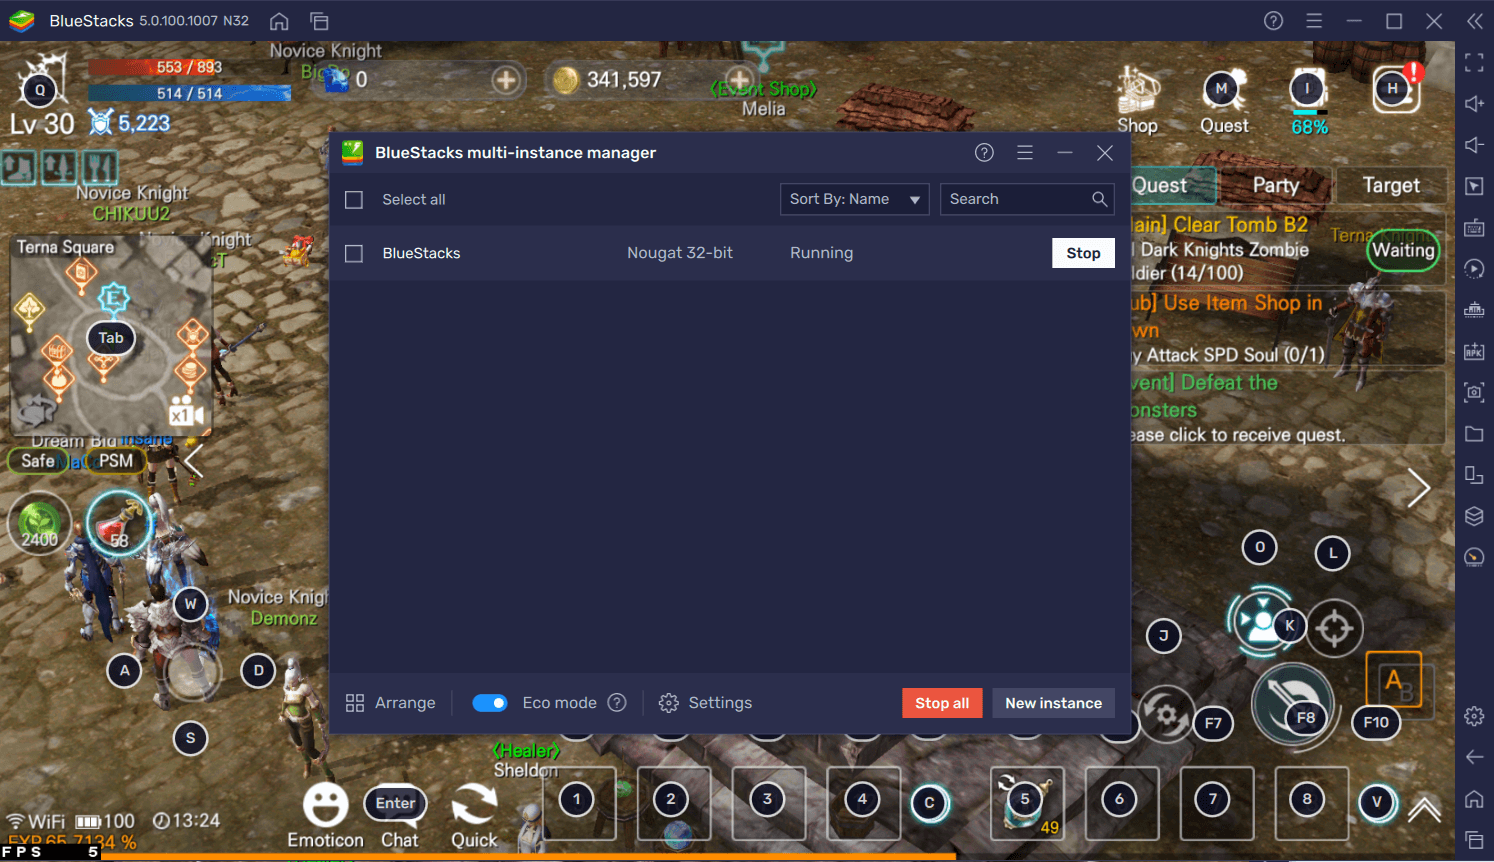Take a screenshot using sidebar icon
Image resolution: width=1494 pixels, height=862 pixels.
click(1474, 392)
